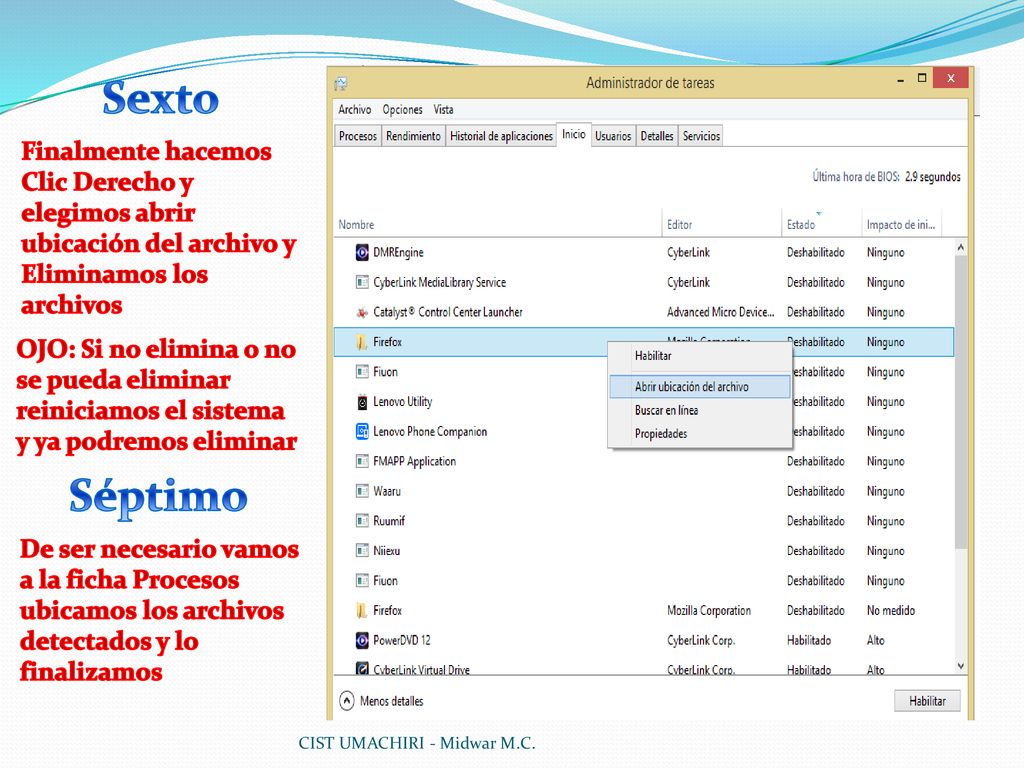Switch to the Procesos tab
The height and width of the screenshot is (768, 1024).
pyautogui.click(x=358, y=136)
